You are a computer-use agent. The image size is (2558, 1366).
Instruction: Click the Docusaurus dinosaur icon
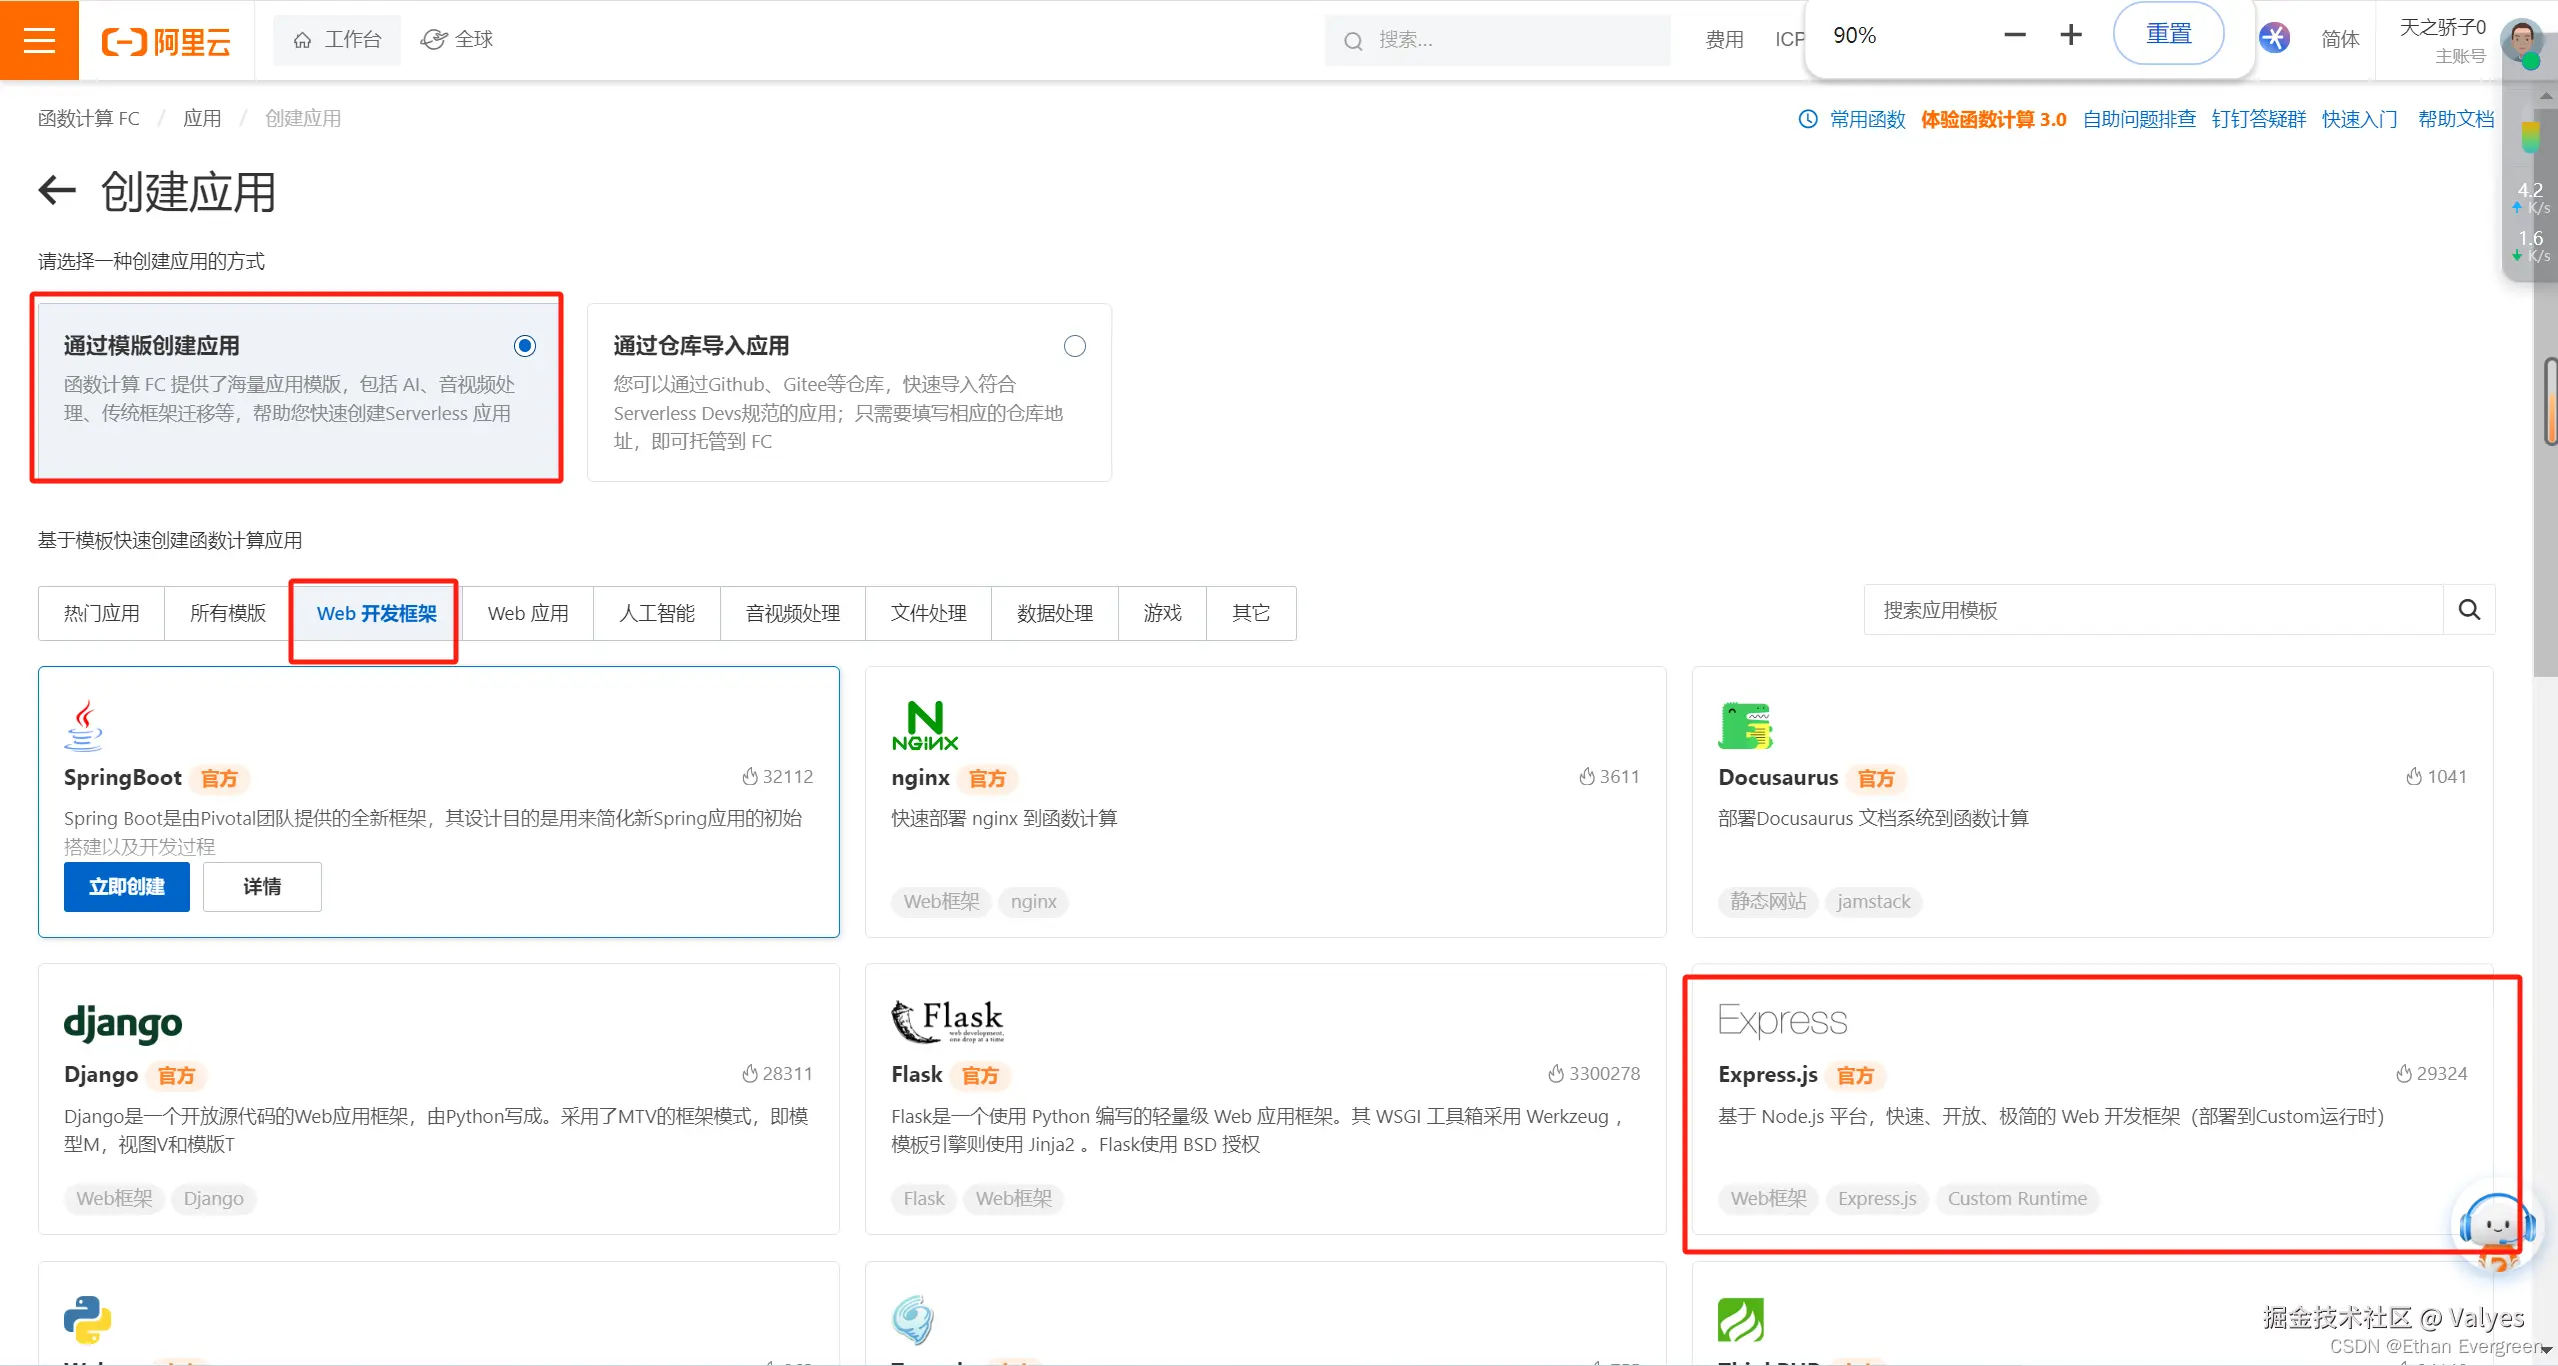(x=1745, y=726)
